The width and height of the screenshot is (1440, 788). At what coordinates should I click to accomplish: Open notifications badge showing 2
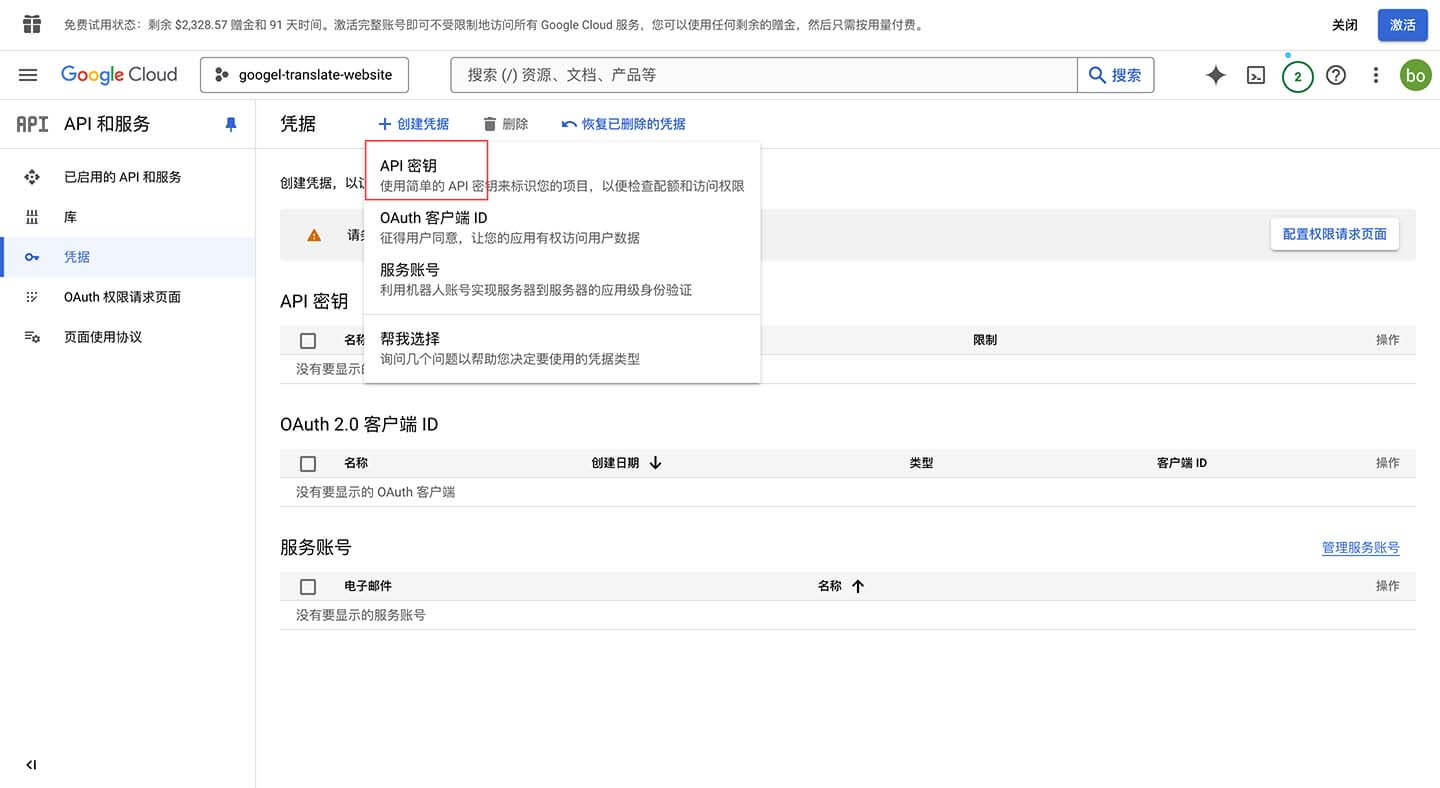[1297, 76]
